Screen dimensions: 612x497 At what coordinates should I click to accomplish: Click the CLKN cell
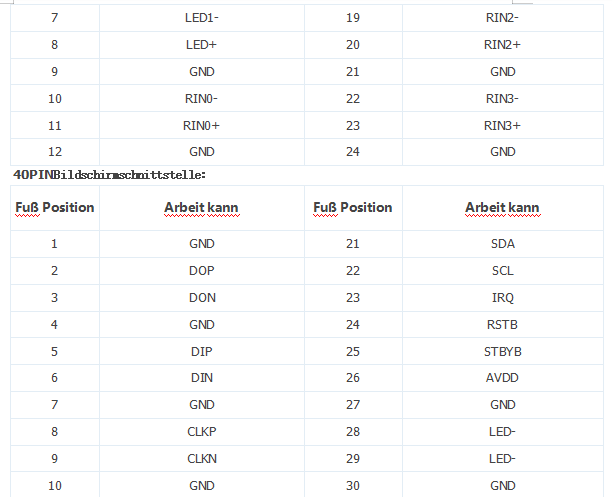pos(201,459)
